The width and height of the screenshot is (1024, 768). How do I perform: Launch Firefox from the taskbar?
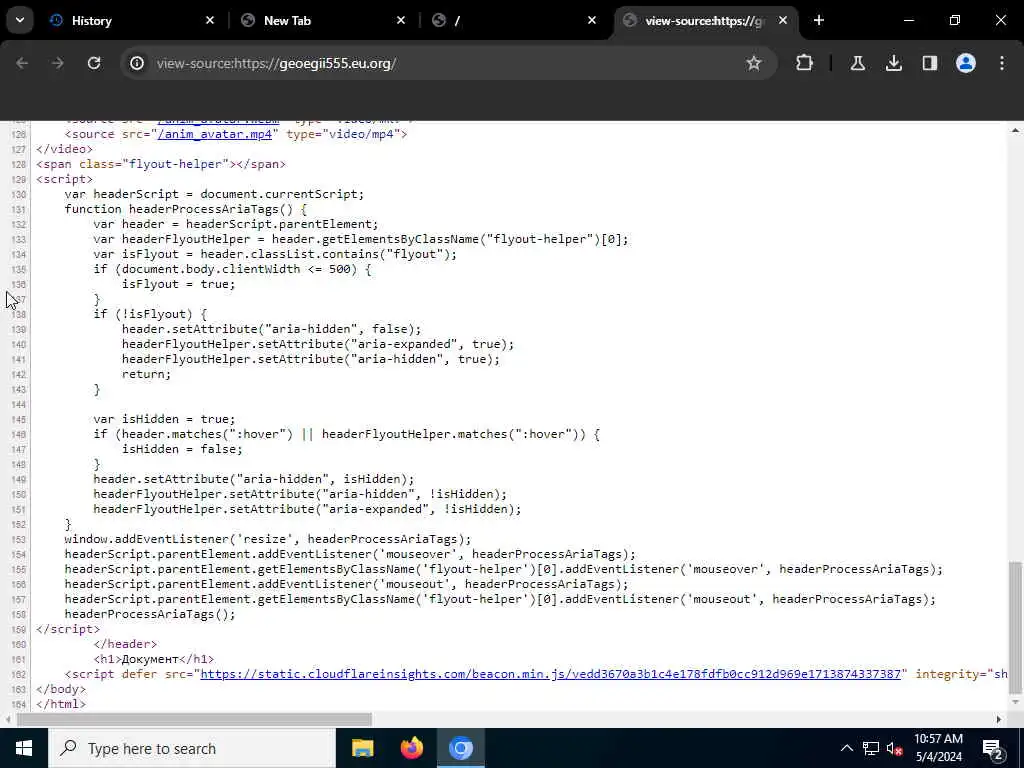411,748
